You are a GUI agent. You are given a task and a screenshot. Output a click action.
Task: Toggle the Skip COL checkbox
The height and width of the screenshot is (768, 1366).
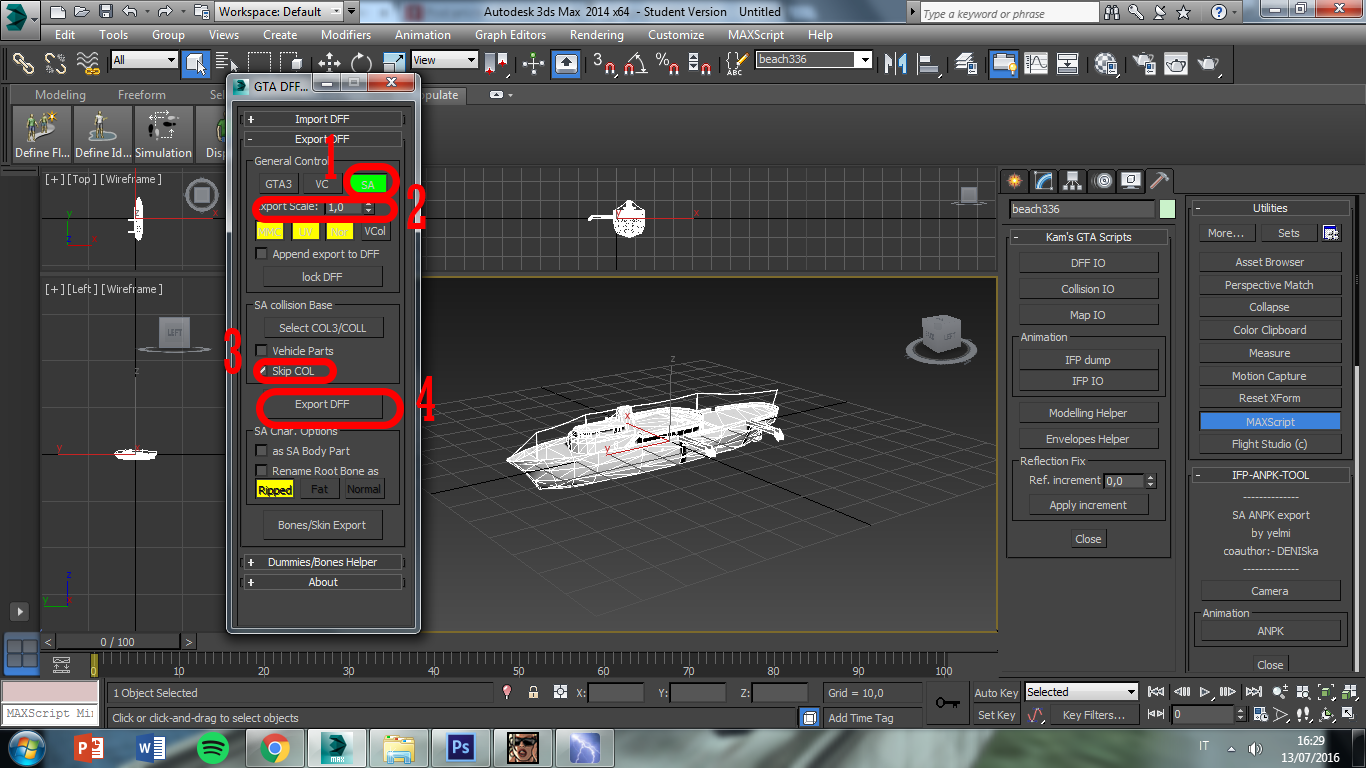(x=262, y=371)
